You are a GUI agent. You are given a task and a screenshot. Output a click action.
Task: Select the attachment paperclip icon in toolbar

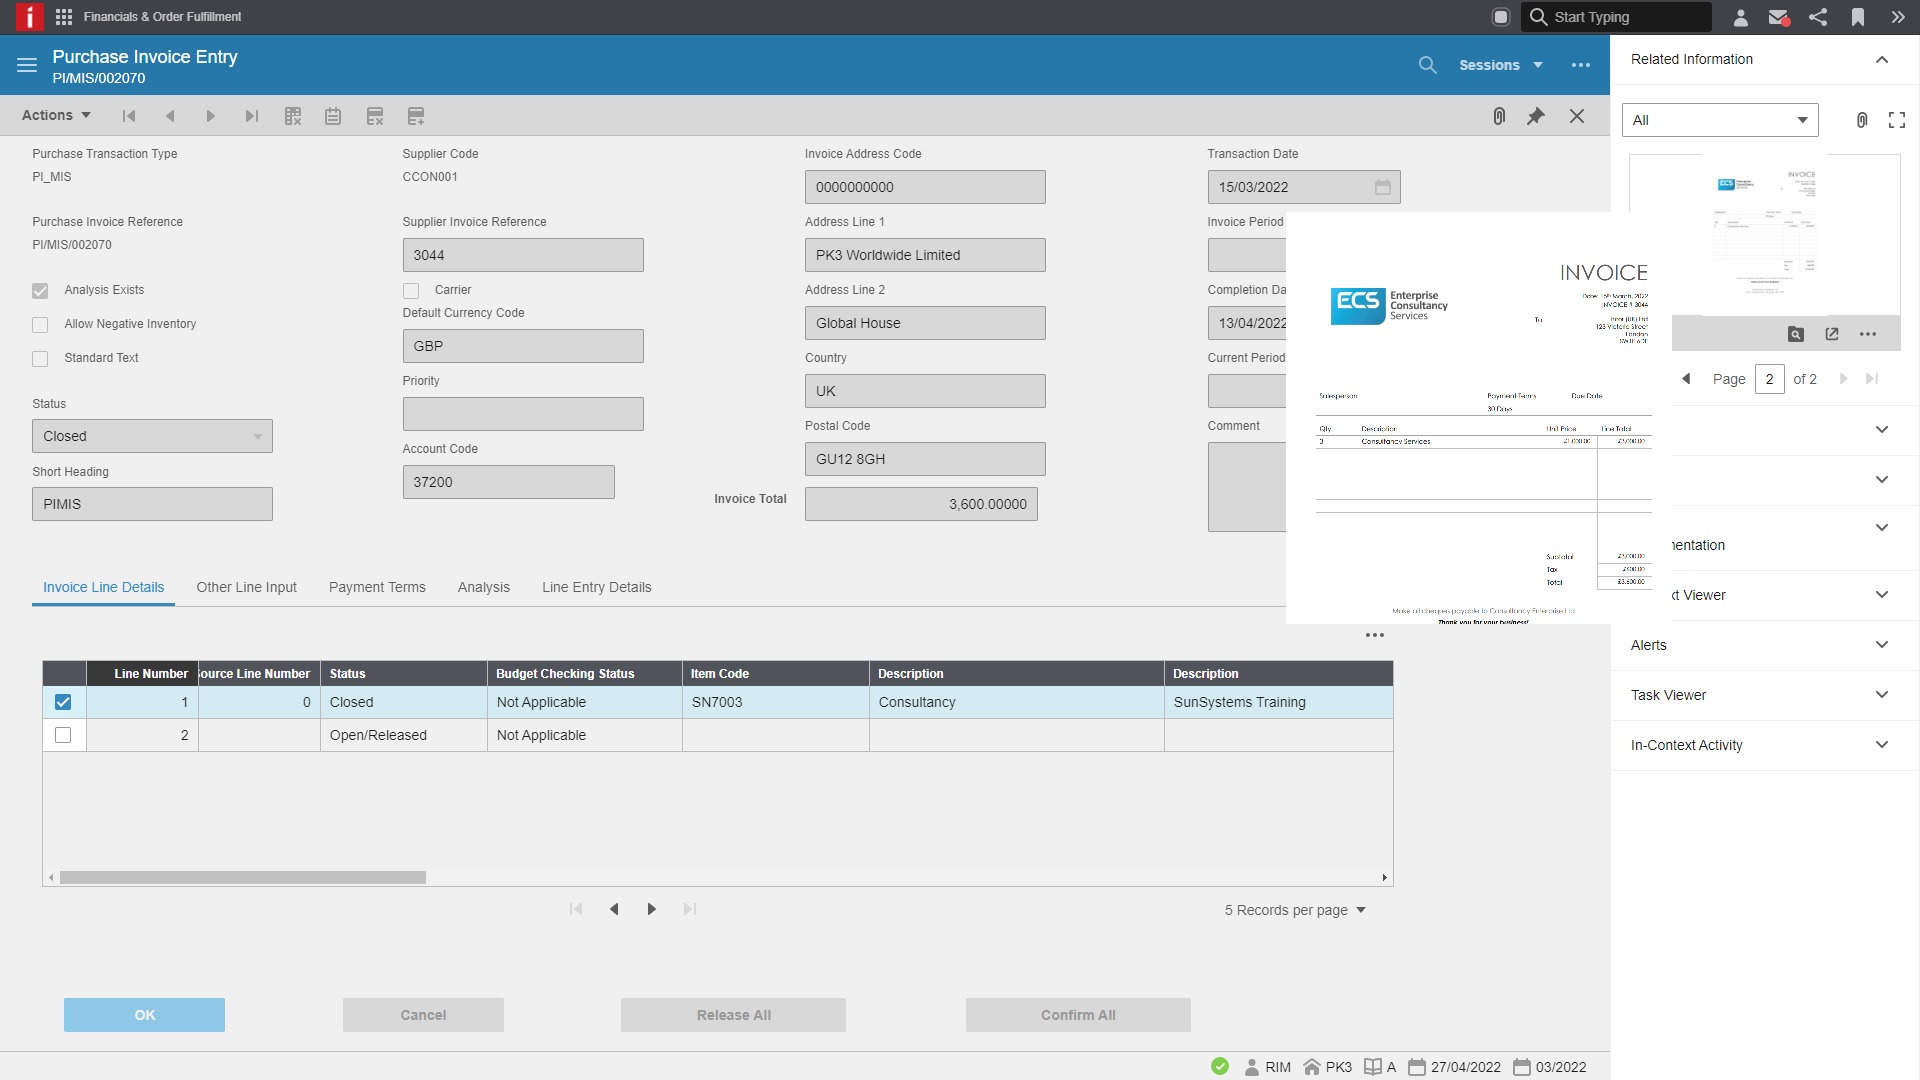click(1498, 116)
